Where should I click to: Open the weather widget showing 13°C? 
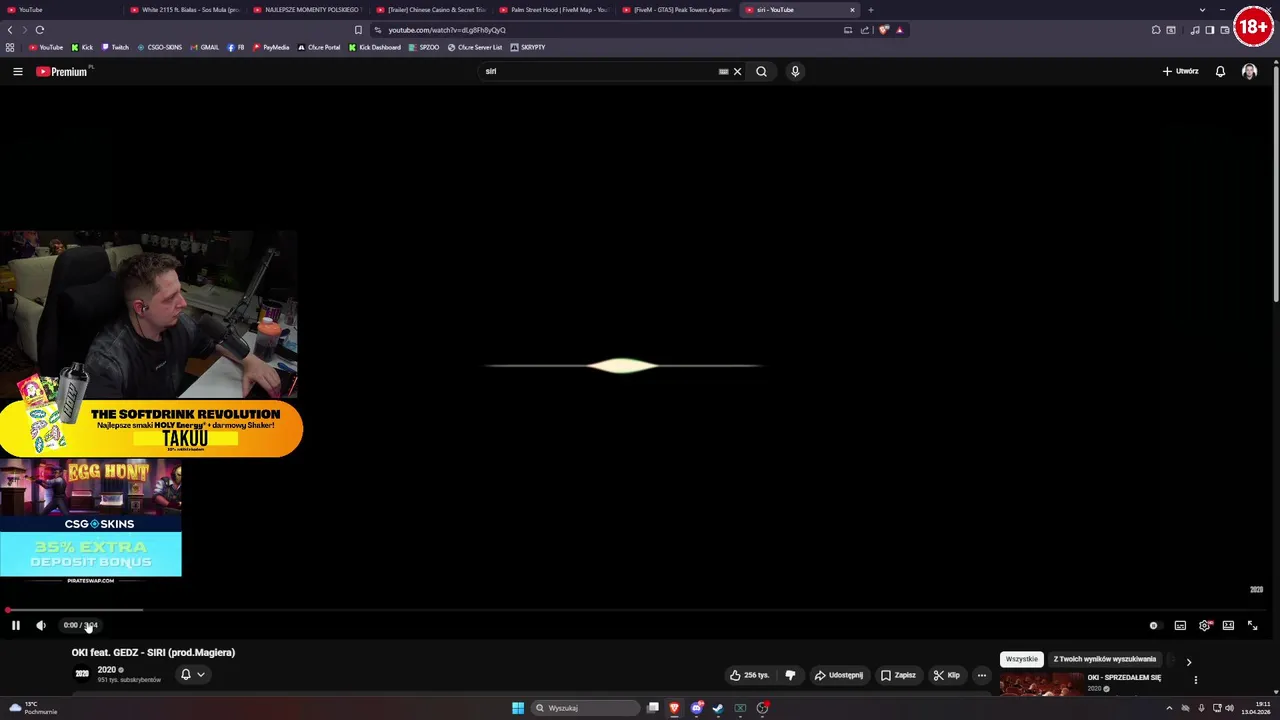(33, 708)
